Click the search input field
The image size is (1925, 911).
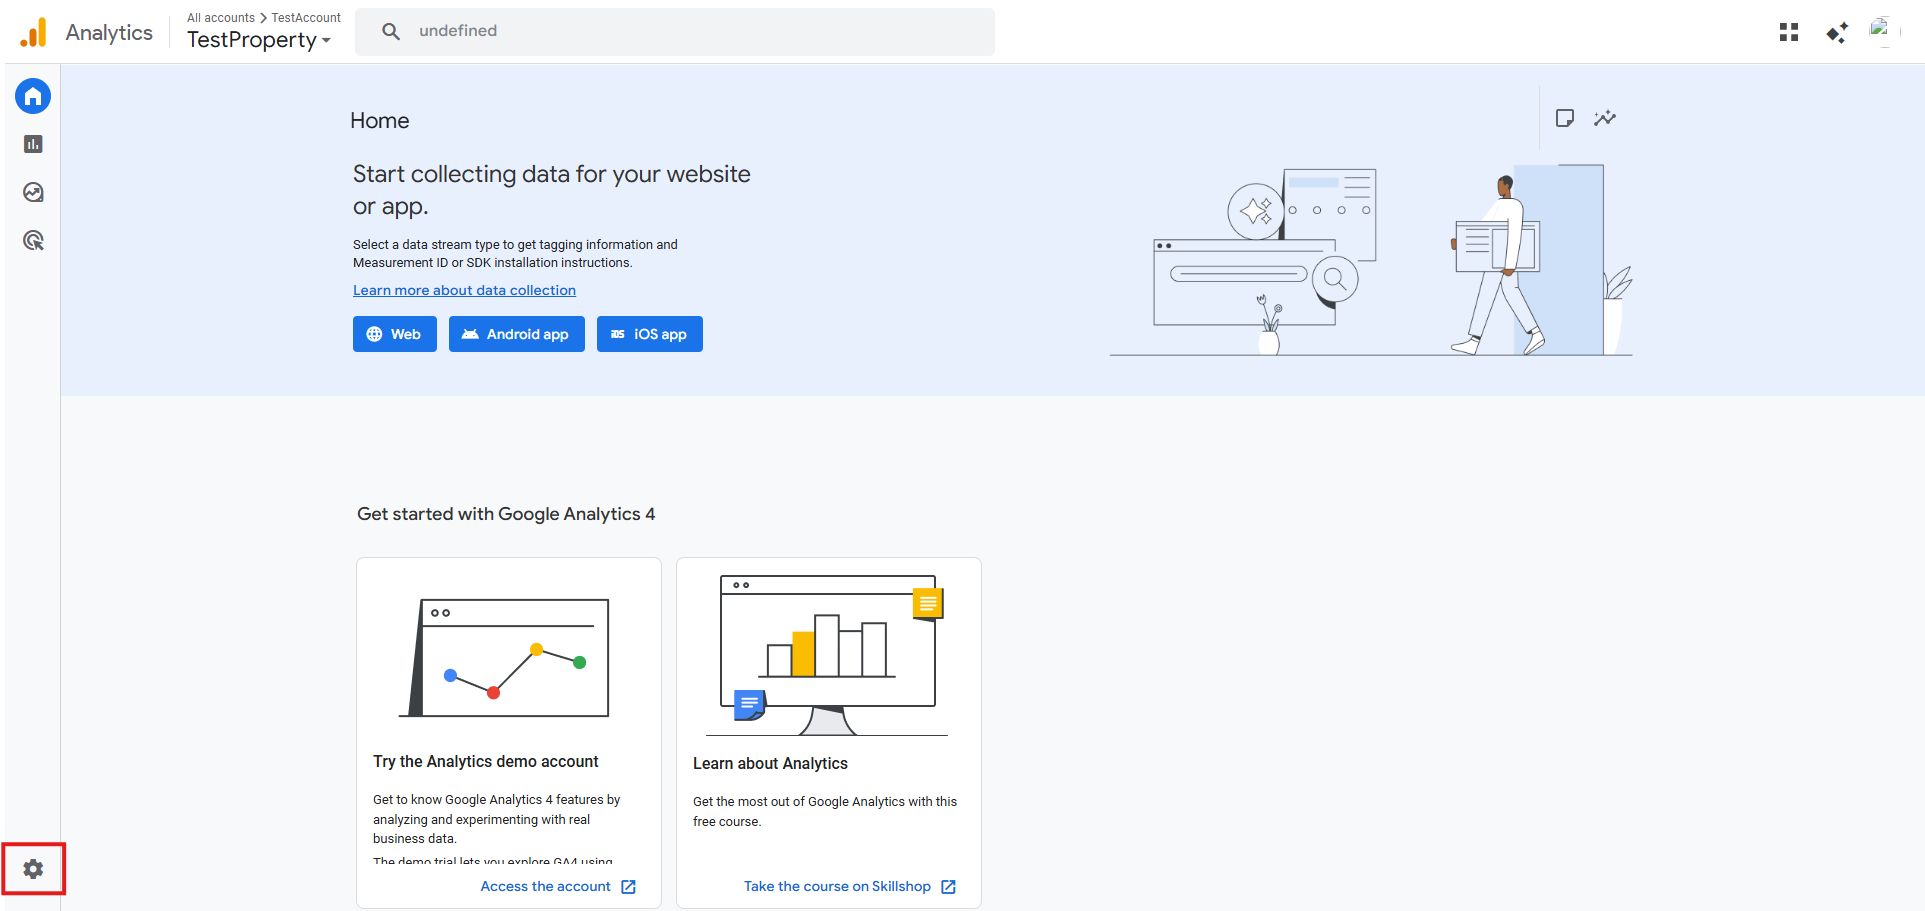tap(690, 31)
